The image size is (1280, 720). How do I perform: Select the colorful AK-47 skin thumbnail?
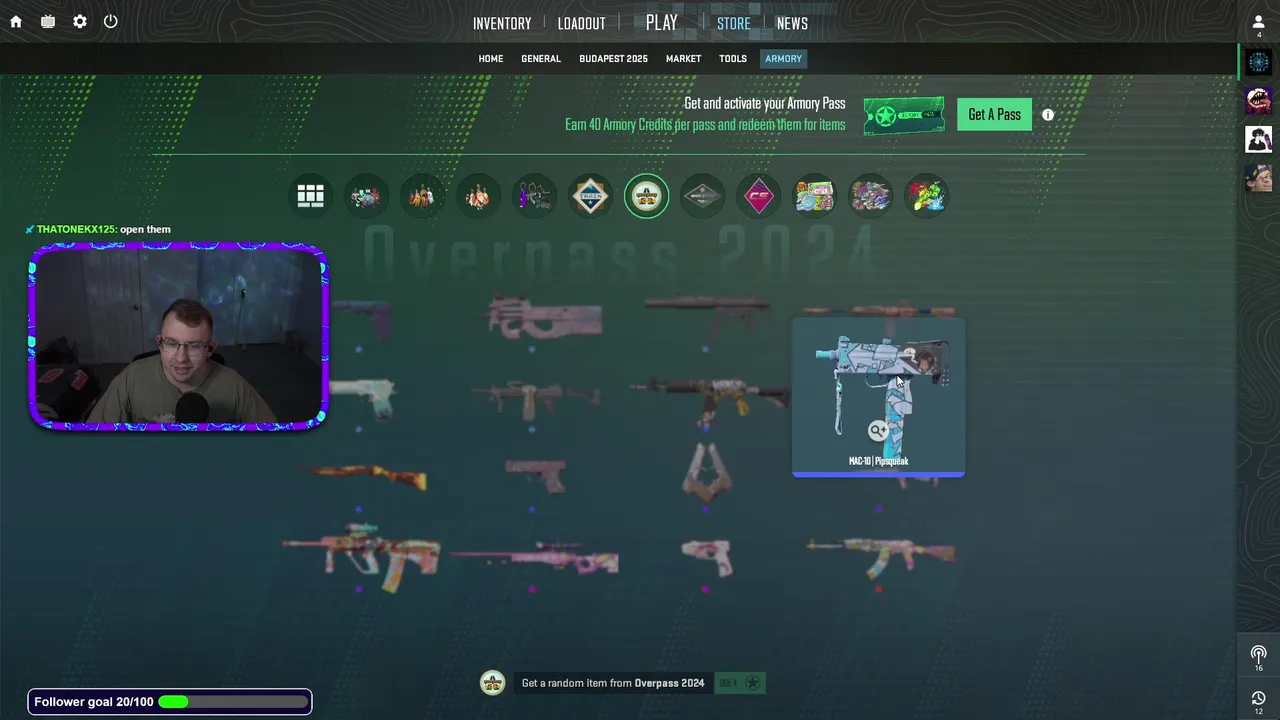[880, 556]
